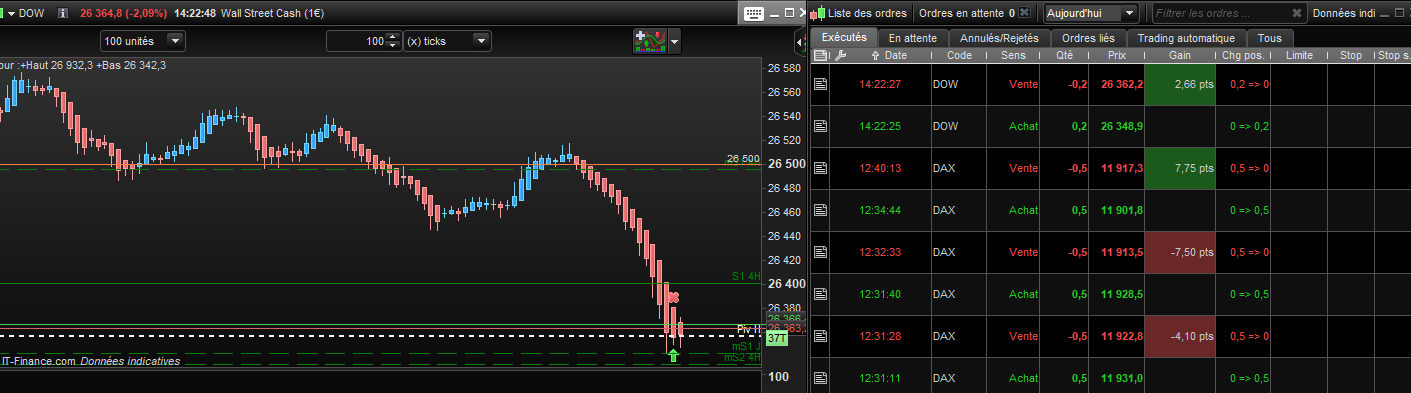Open details icon for 12:31:40 order
This screenshot has width=1411, height=393.
(x=820, y=294)
